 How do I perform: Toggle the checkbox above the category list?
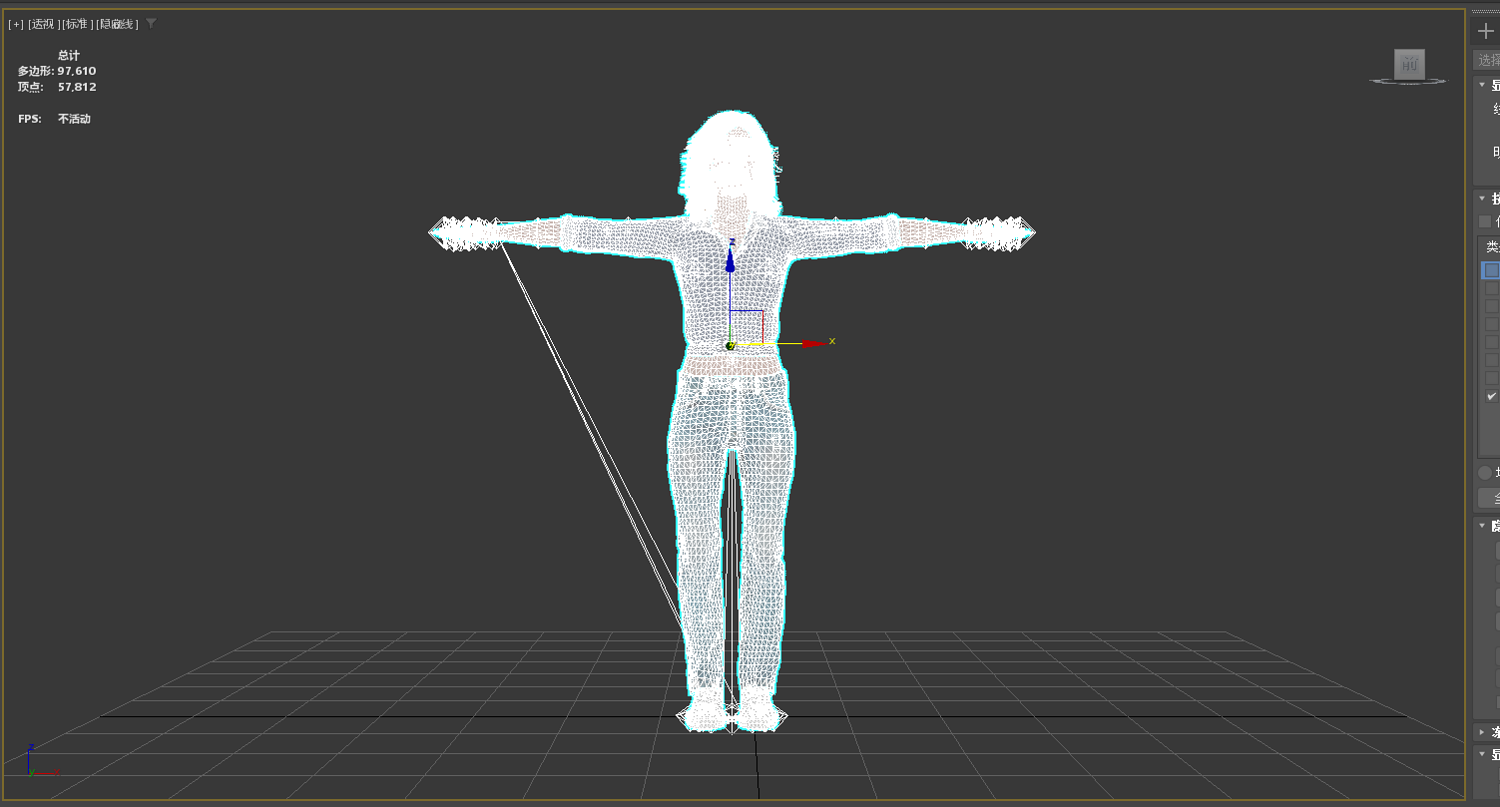tap(1485, 222)
